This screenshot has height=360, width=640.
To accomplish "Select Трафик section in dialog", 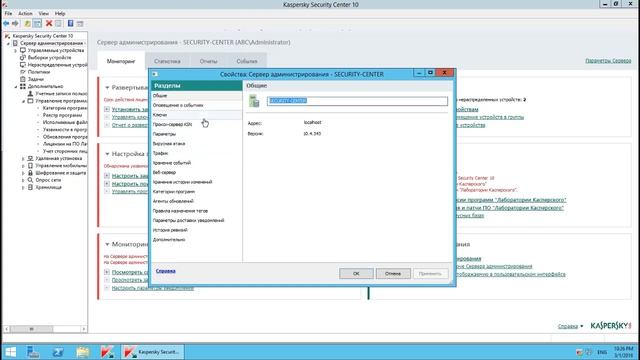I will (197, 153).
